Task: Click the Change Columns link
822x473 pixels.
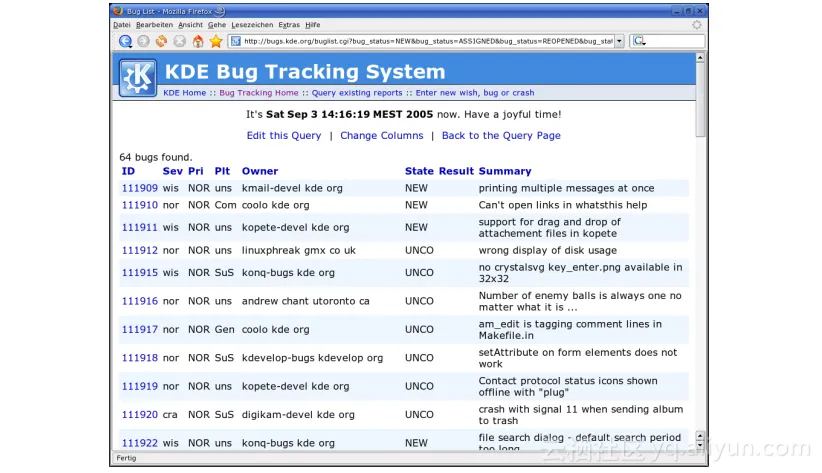Action: (x=382, y=135)
